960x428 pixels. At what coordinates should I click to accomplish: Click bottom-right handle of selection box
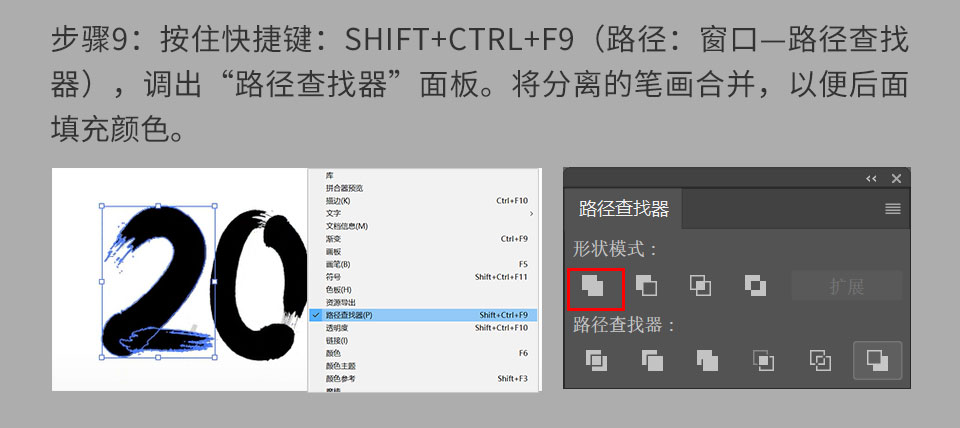(214, 357)
